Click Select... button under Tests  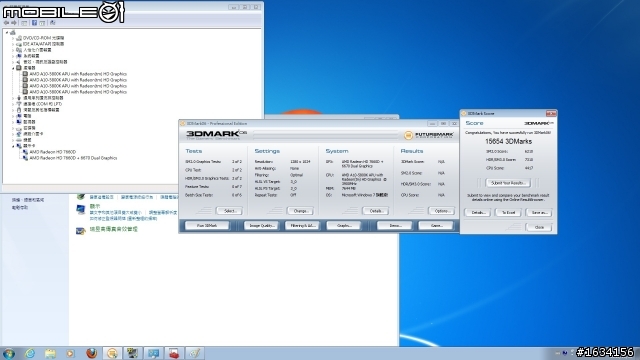[x=229, y=211]
